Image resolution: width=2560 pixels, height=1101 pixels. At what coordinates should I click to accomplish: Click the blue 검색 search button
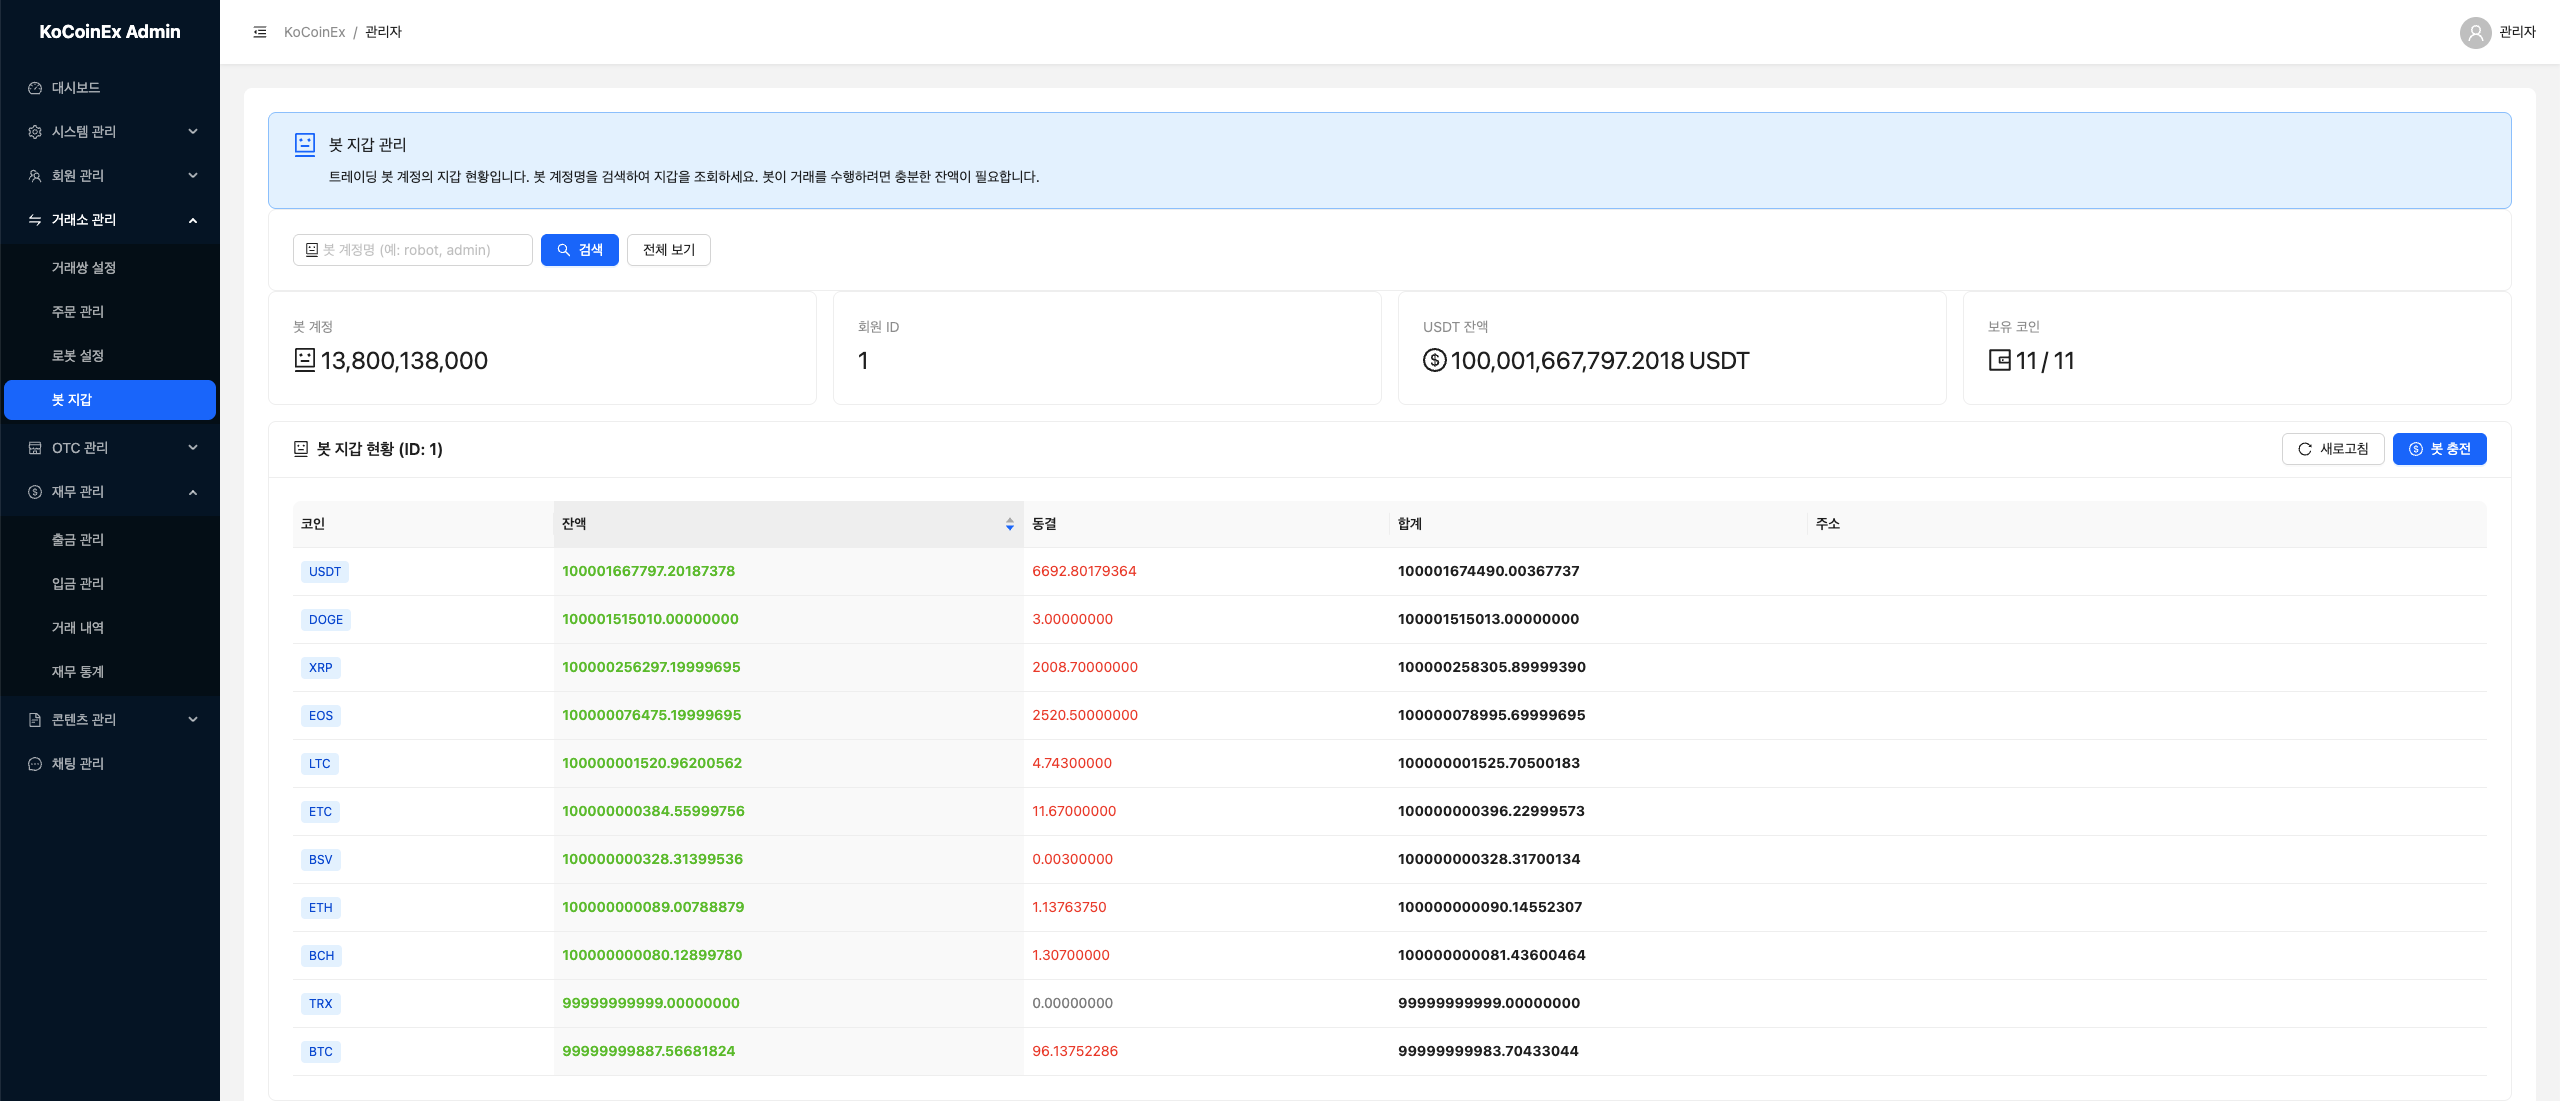[x=580, y=250]
